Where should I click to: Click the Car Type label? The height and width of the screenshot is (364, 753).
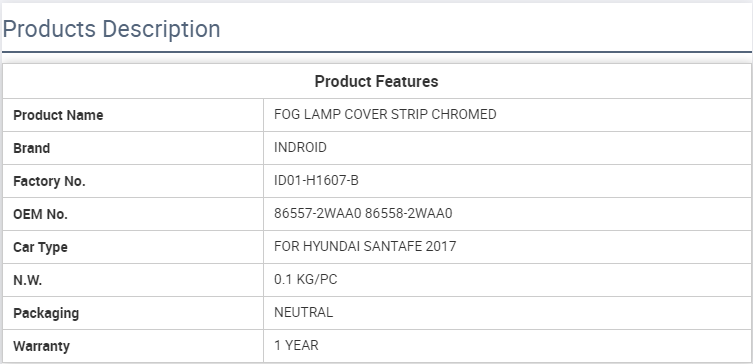point(40,248)
